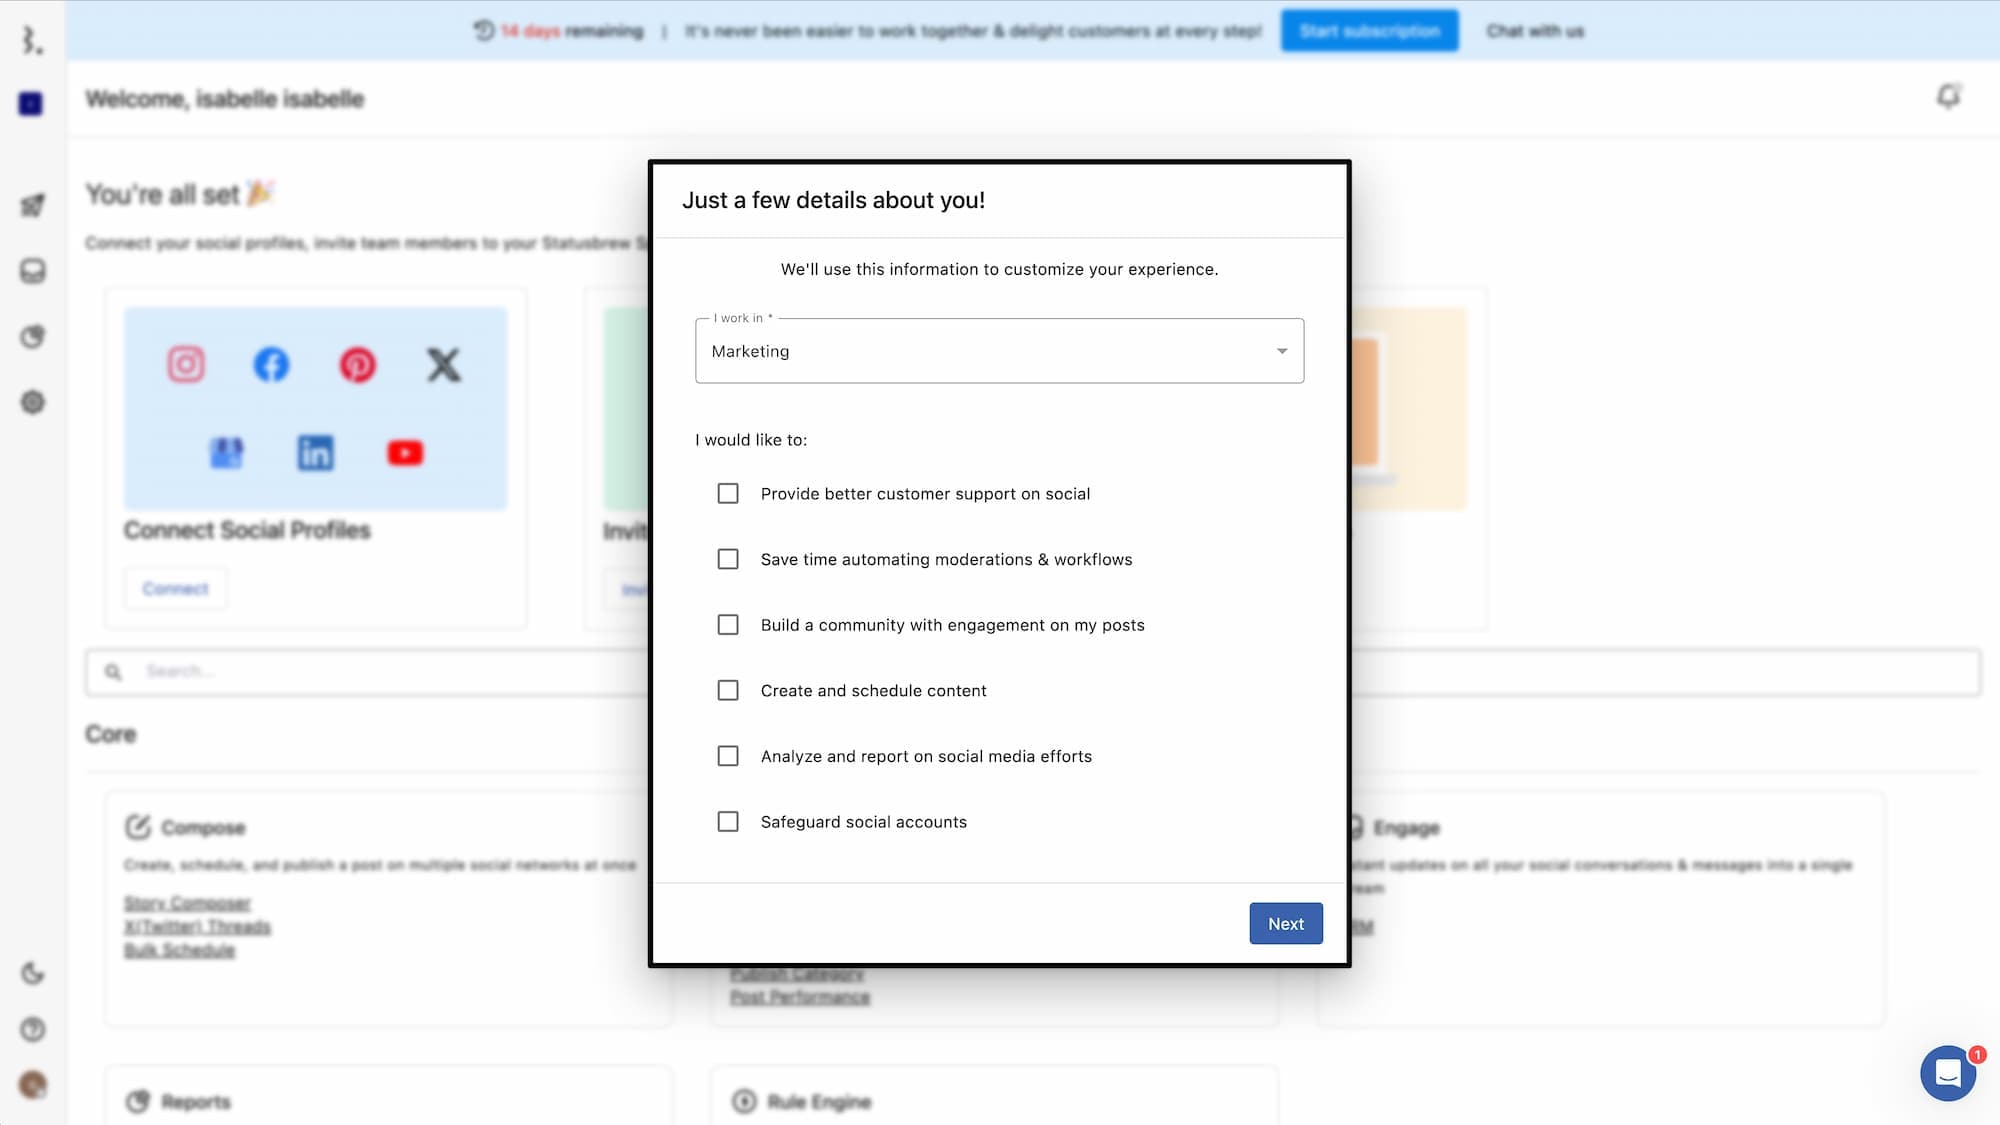
Task: Check Build a community with engagement option
Action: (728, 625)
